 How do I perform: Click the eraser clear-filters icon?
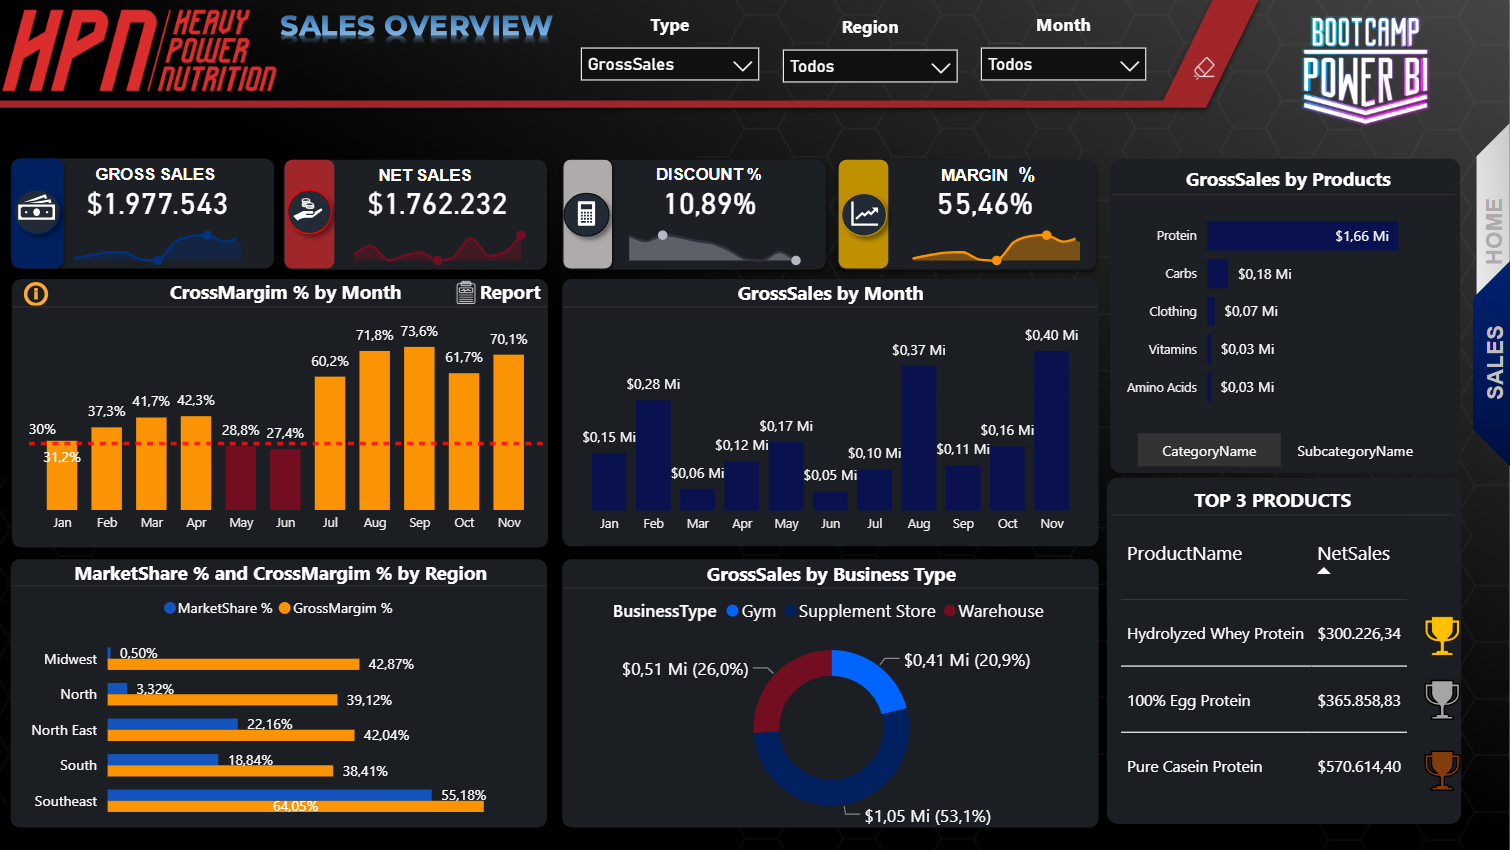pos(1204,67)
